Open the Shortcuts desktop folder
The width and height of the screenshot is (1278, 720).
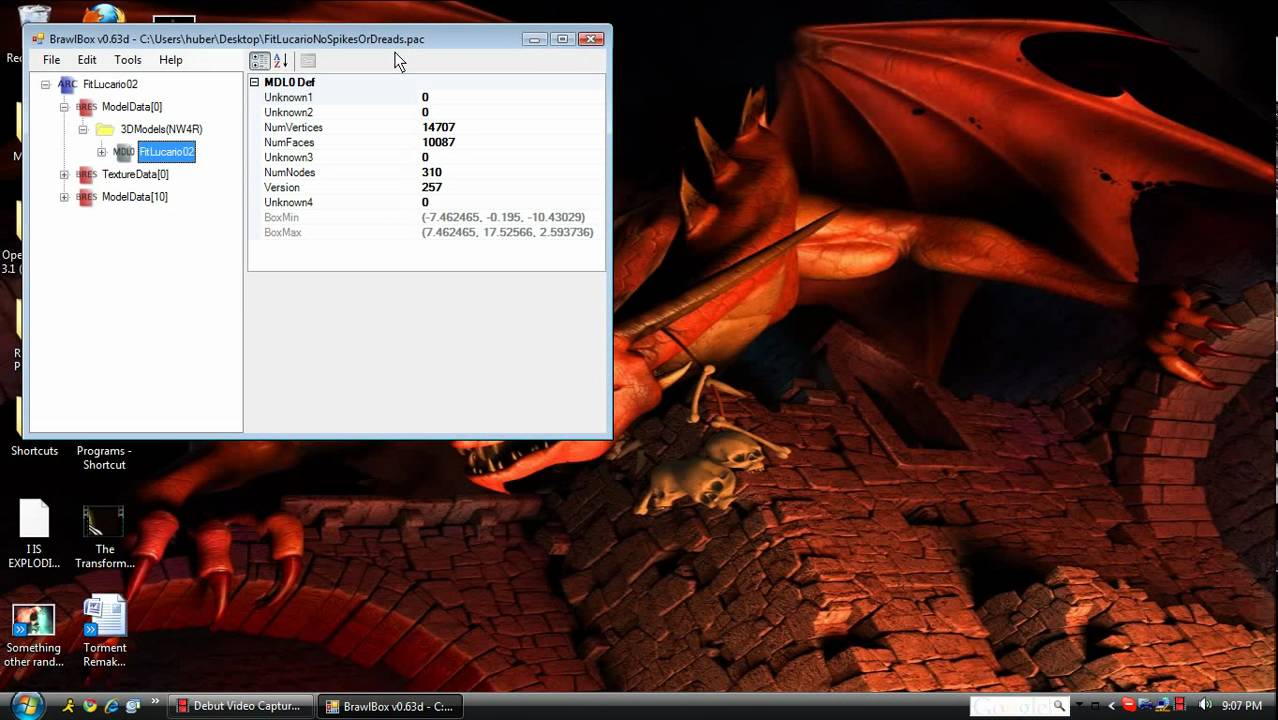point(34,451)
